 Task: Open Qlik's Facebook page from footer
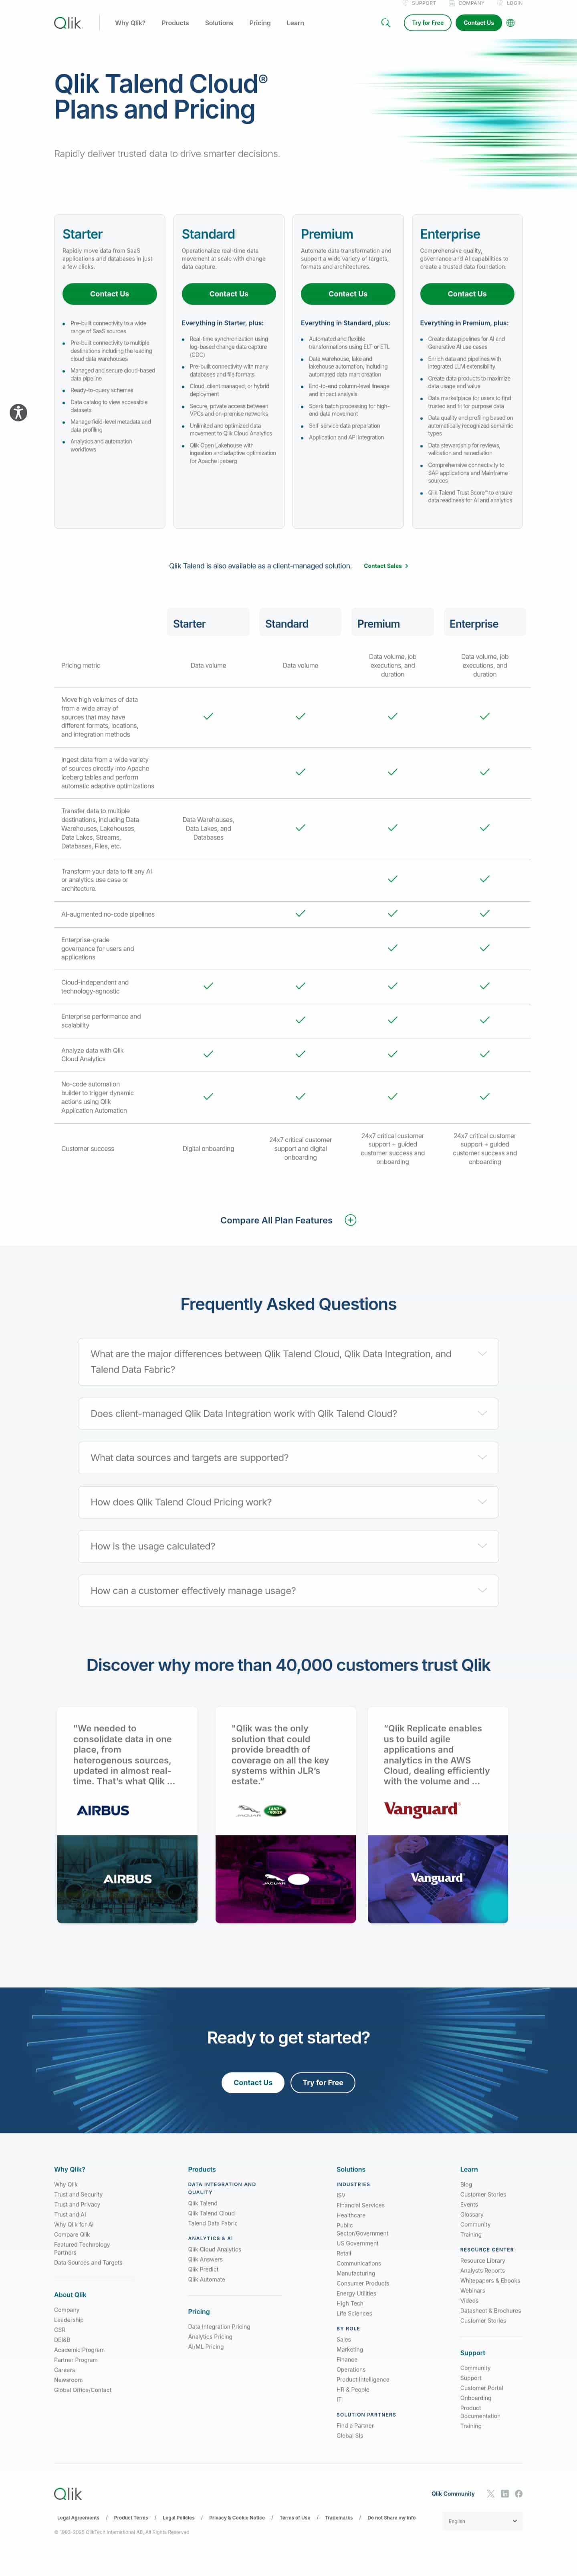click(519, 2493)
